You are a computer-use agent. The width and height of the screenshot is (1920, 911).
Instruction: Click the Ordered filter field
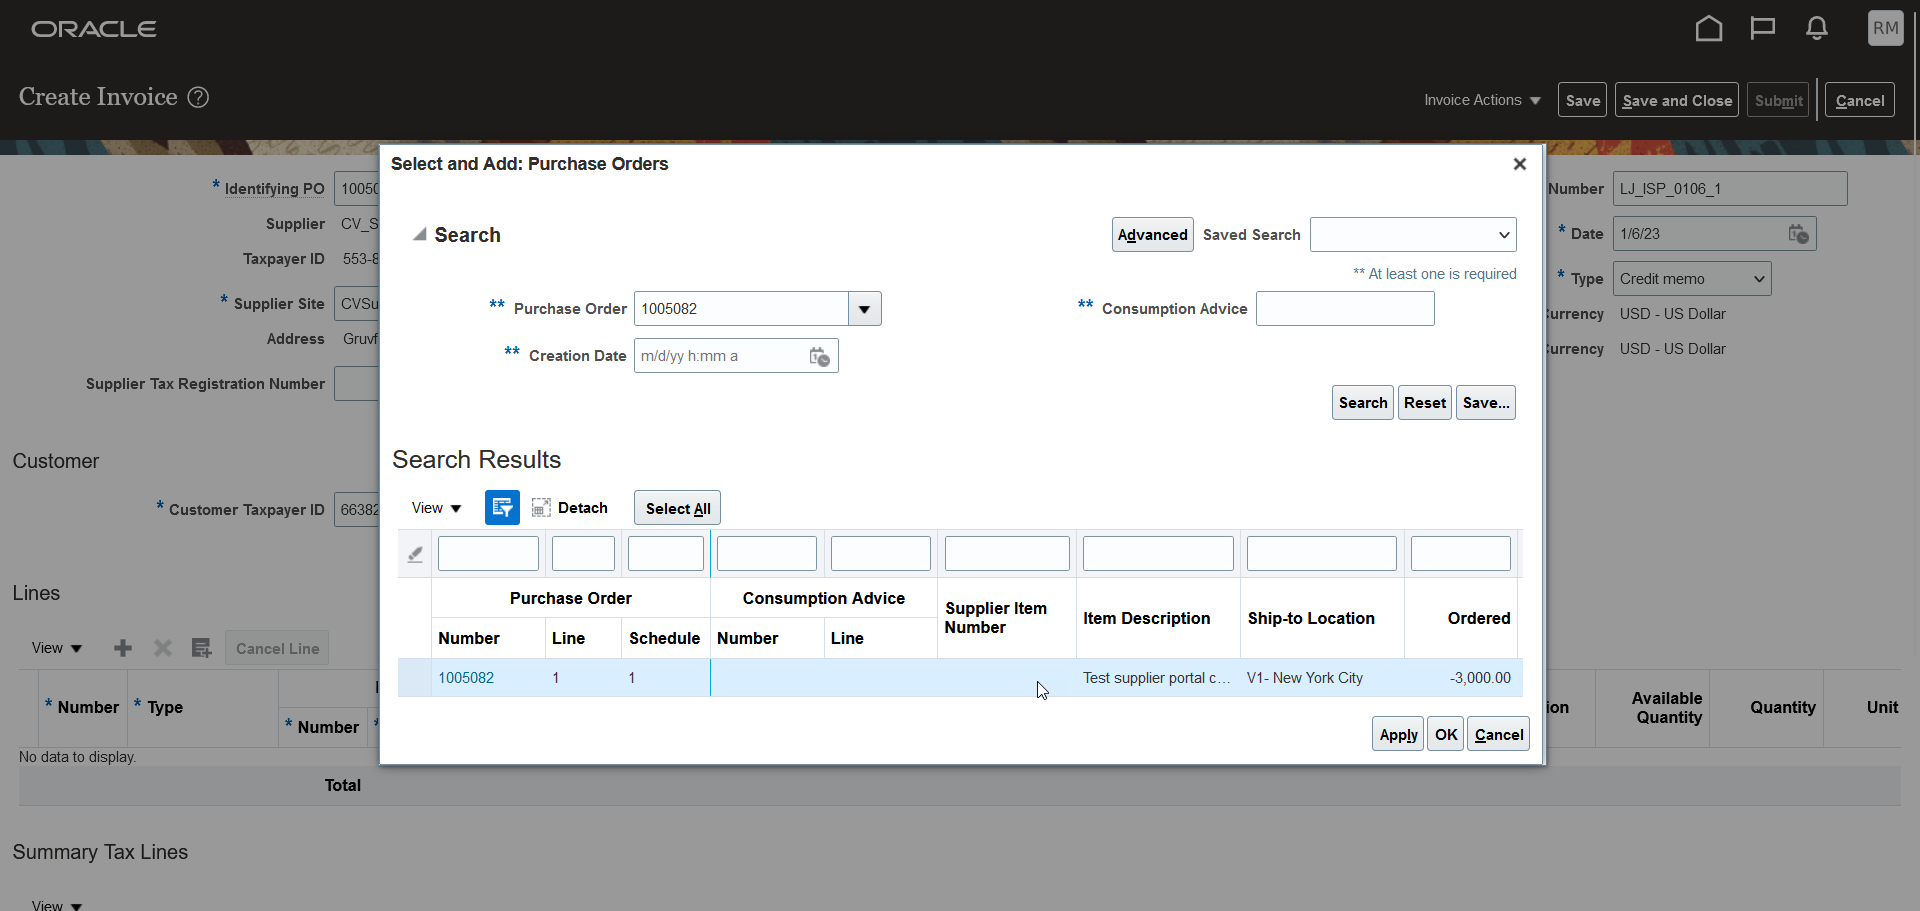coord(1461,554)
